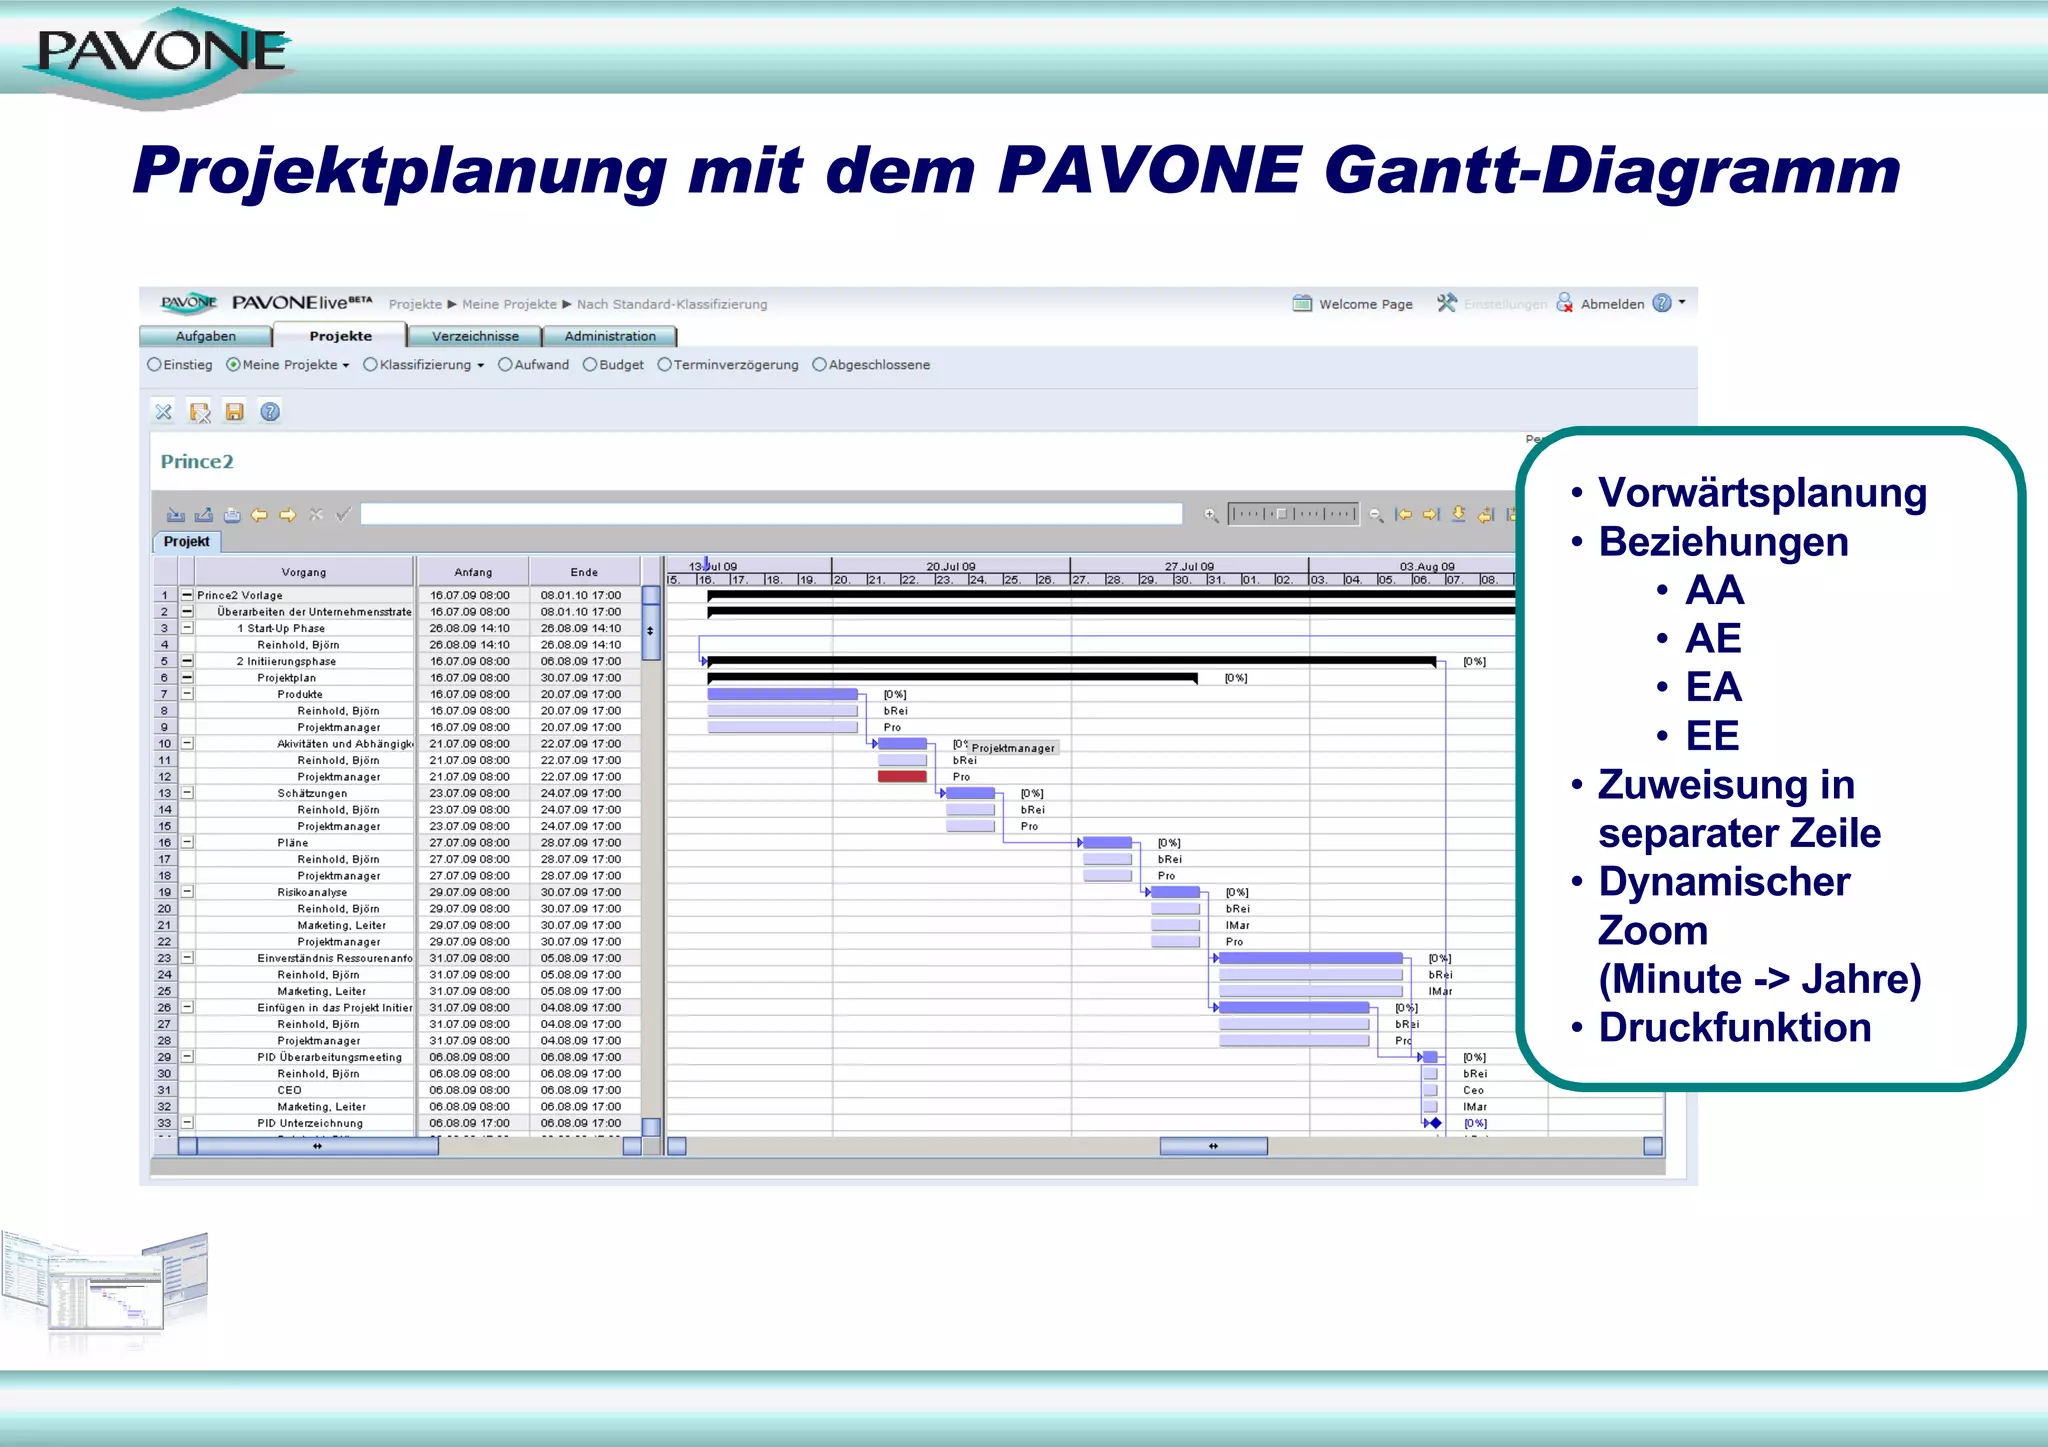Collapse the 1 Start-Up Phase row
This screenshot has width=2048, height=1447.
(187, 628)
